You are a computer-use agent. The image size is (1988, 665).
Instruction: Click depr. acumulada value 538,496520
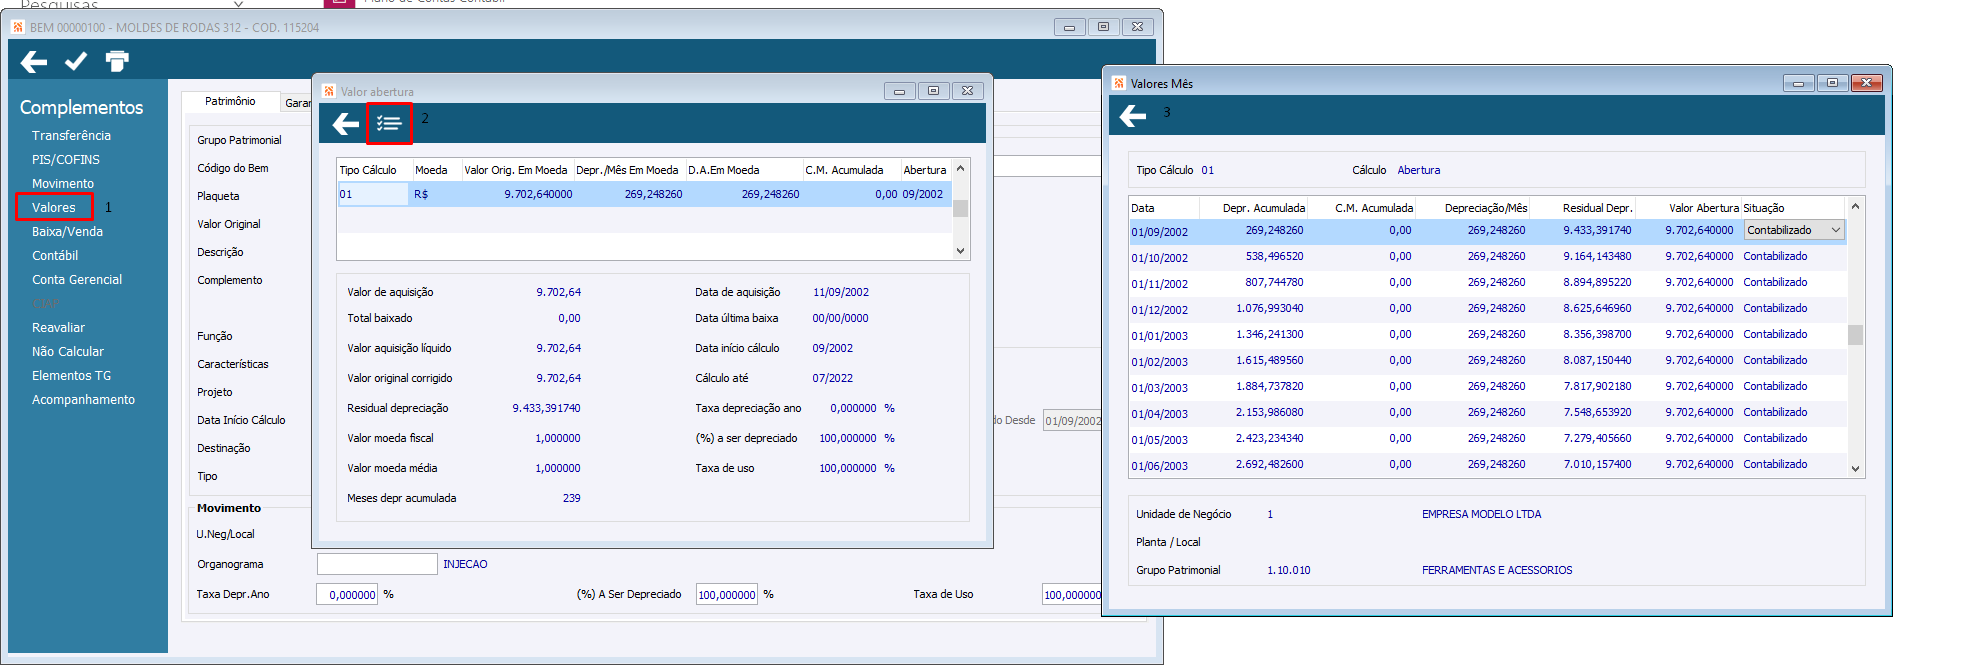1273,256
